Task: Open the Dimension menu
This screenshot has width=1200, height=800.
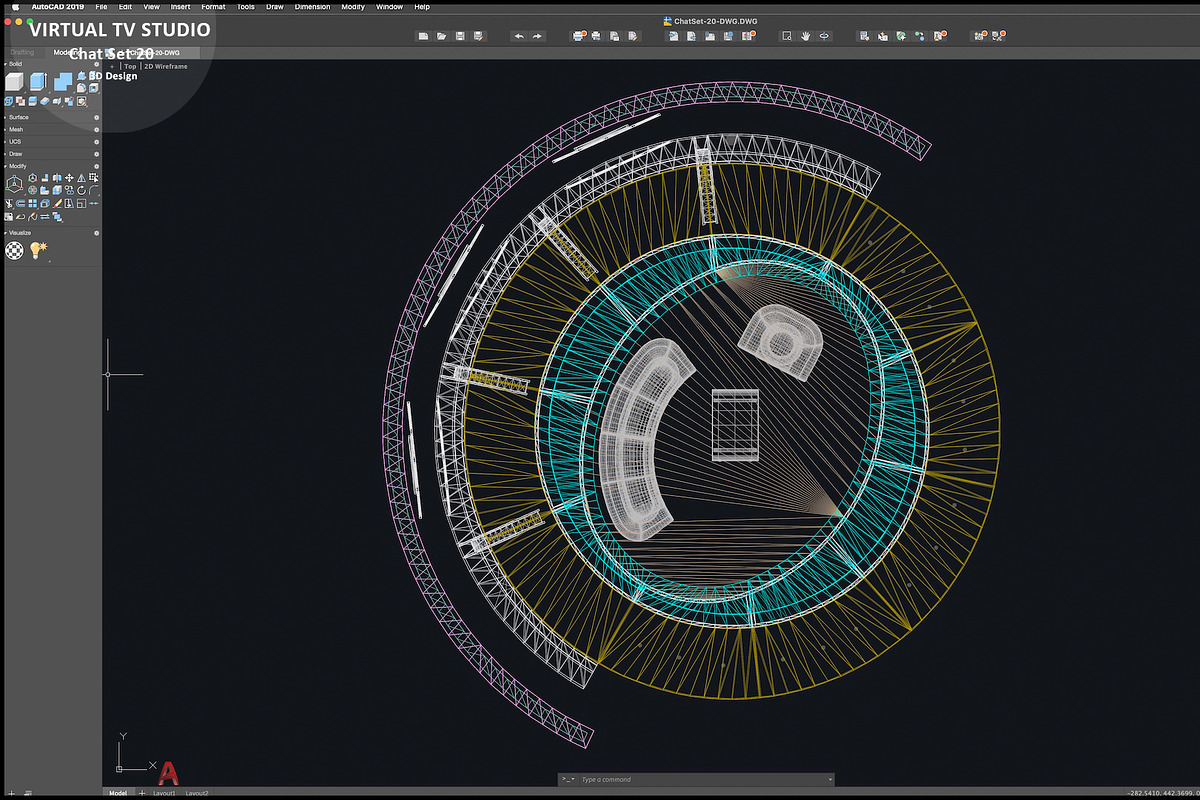Action: click(312, 6)
